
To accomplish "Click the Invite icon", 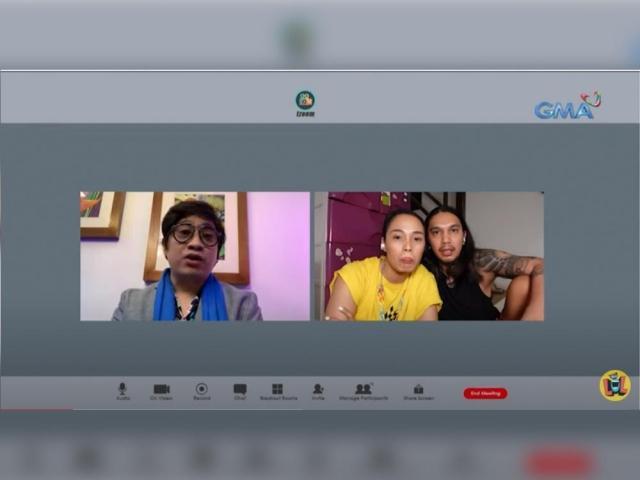I will pos(318,388).
